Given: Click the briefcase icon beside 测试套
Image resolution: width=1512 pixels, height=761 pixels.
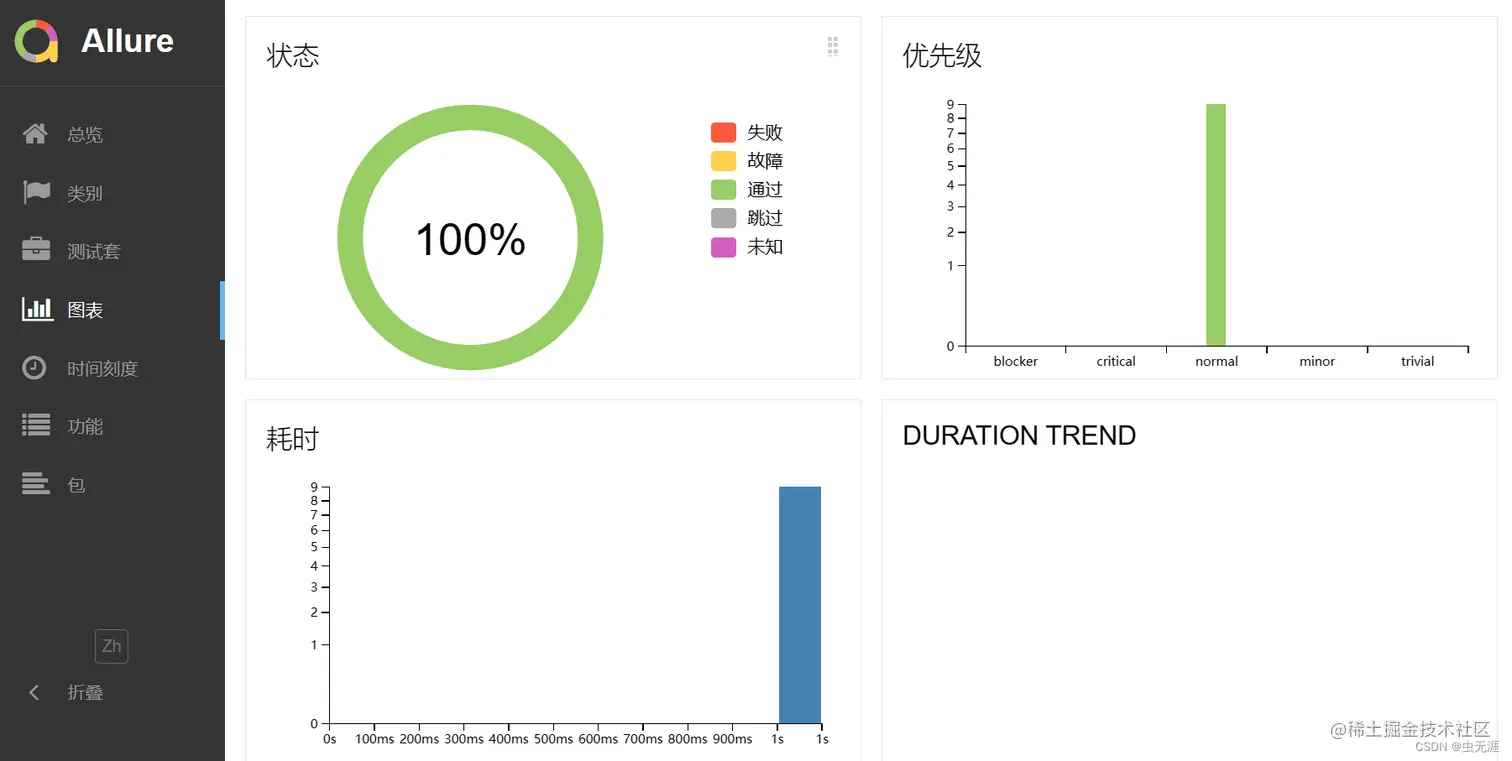Looking at the screenshot, I should (x=36, y=250).
